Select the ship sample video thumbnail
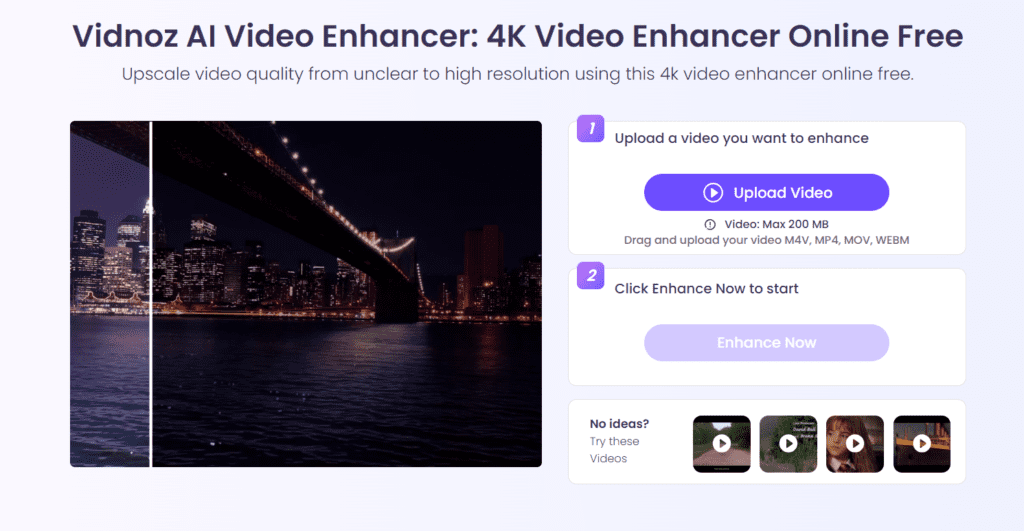Image resolution: width=1024 pixels, height=531 pixels. pos(921,444)
